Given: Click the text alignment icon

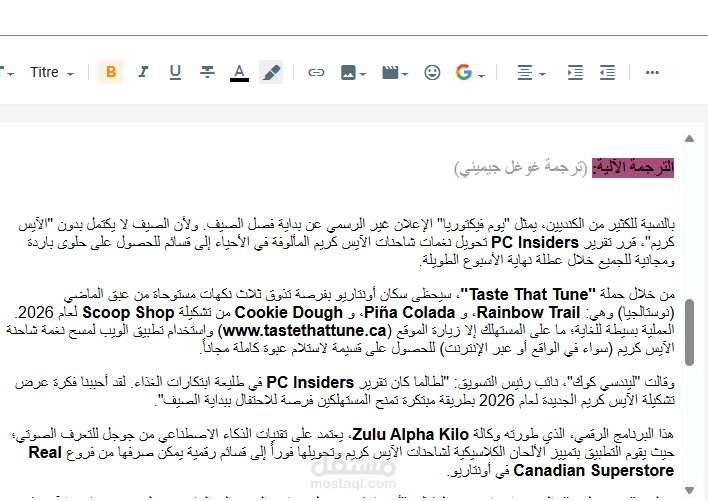Looking at the screenshot, I should pos(525,72).
